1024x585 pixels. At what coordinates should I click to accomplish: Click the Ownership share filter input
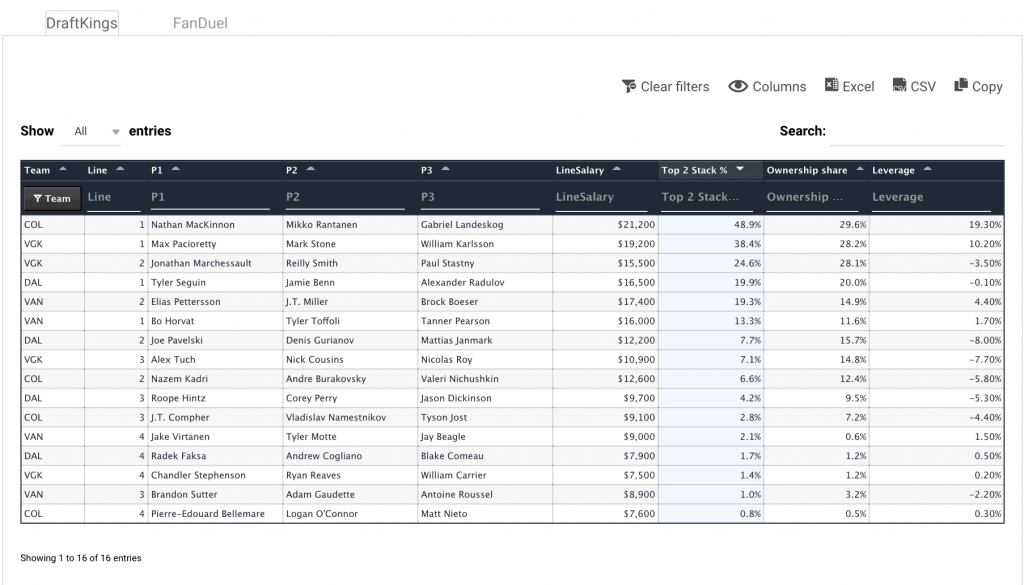(812, 198)
